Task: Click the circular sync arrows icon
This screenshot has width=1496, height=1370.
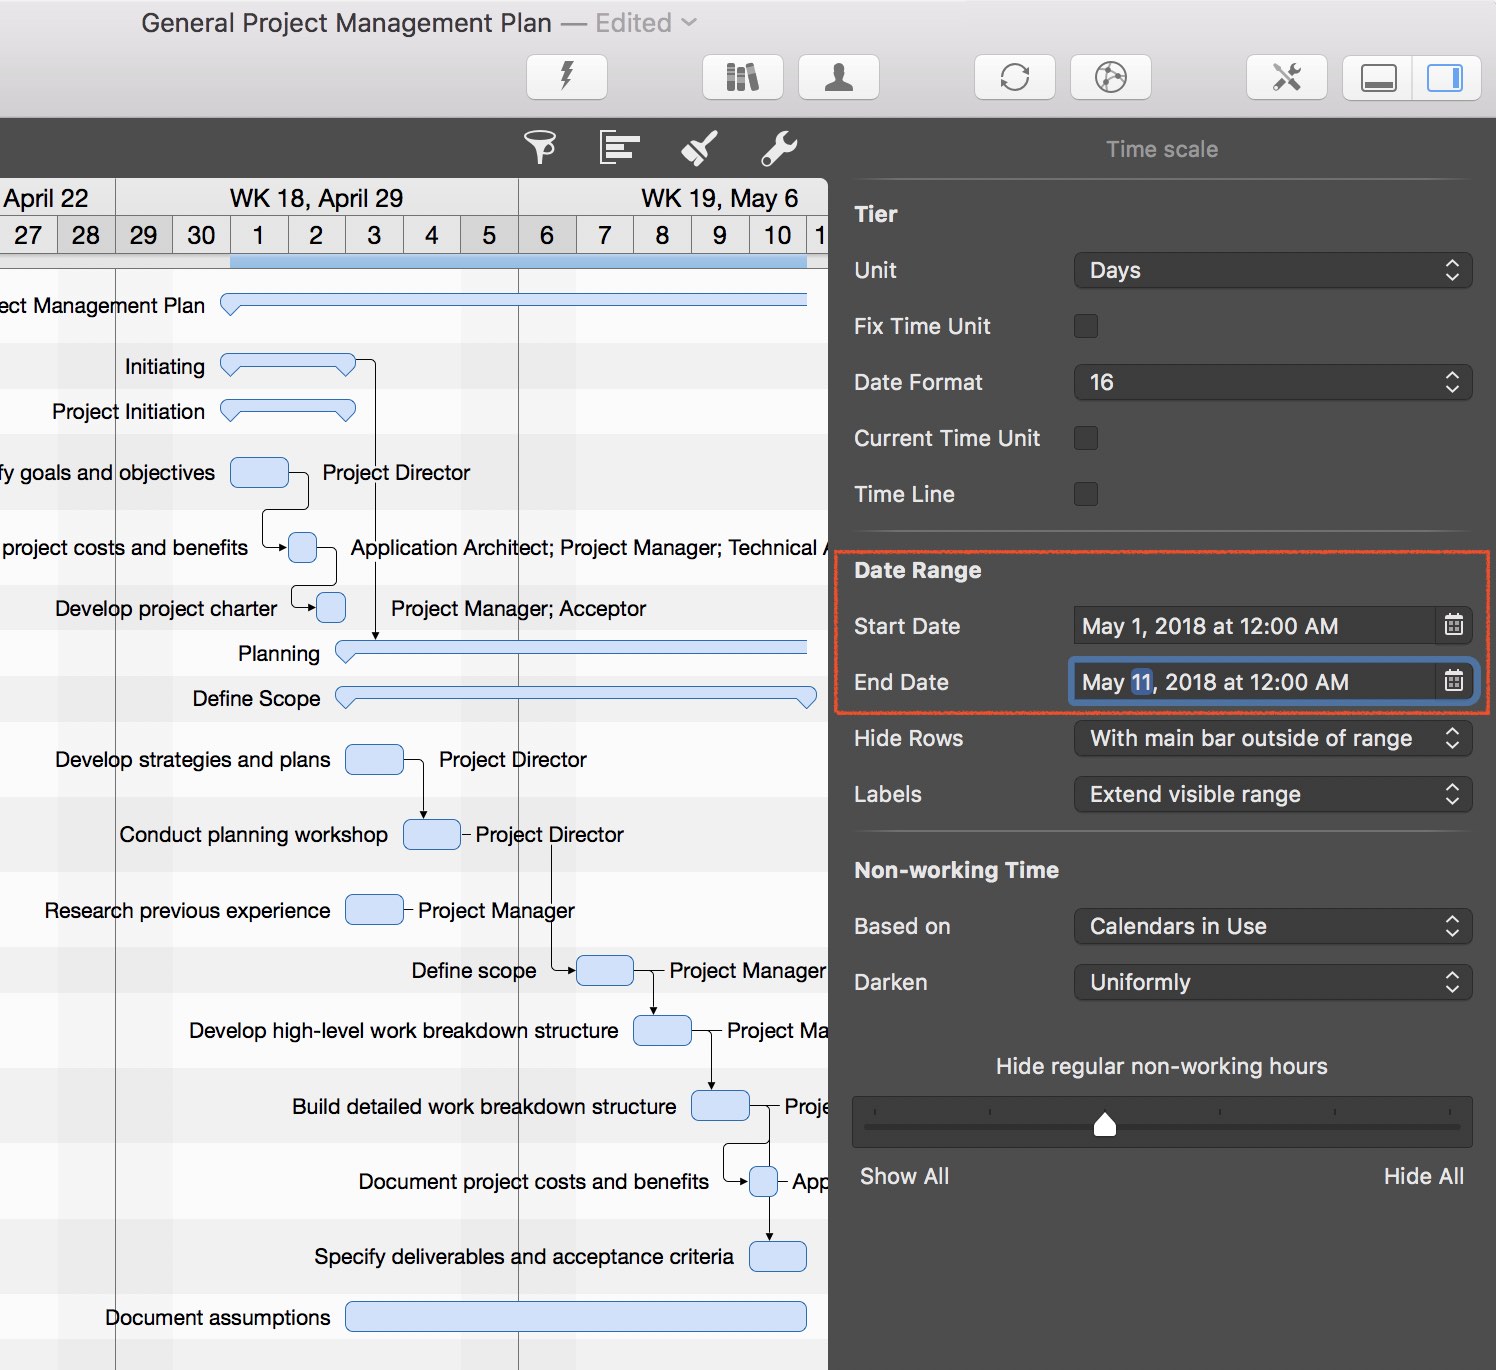Action: click(x=1014, y=77)
